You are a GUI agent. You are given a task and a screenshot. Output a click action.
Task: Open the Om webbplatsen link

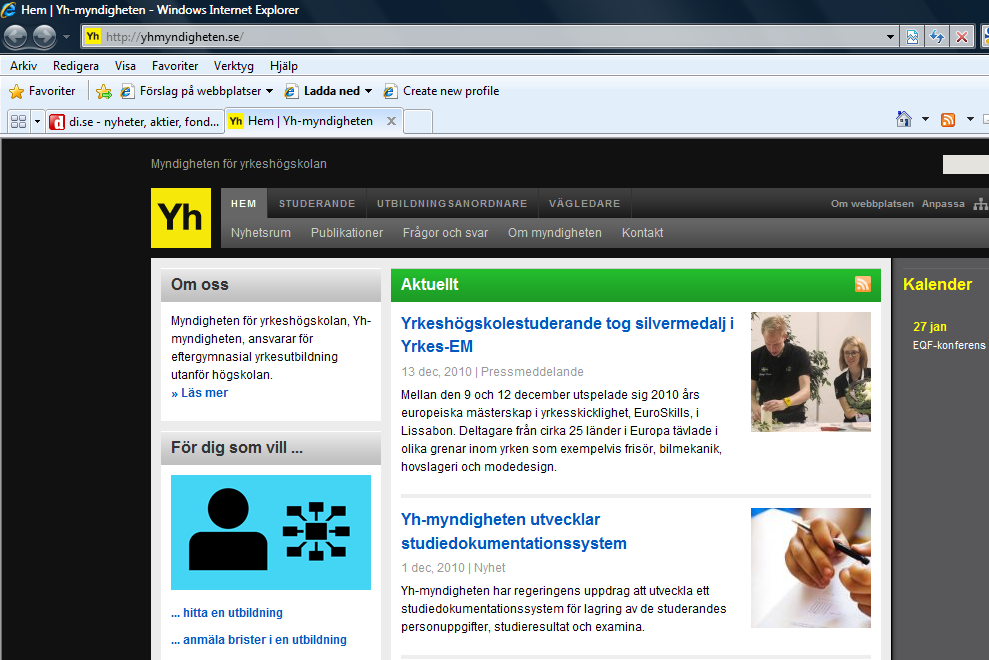(872, 203)
